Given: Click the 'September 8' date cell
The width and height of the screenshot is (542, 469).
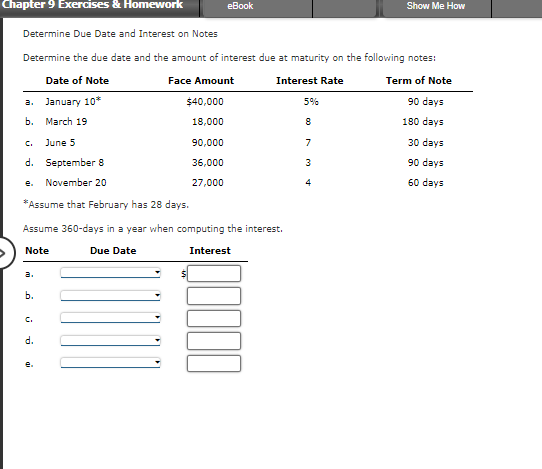Looking at the screenshot, I should pyautogui.click(x=75, y=162).
